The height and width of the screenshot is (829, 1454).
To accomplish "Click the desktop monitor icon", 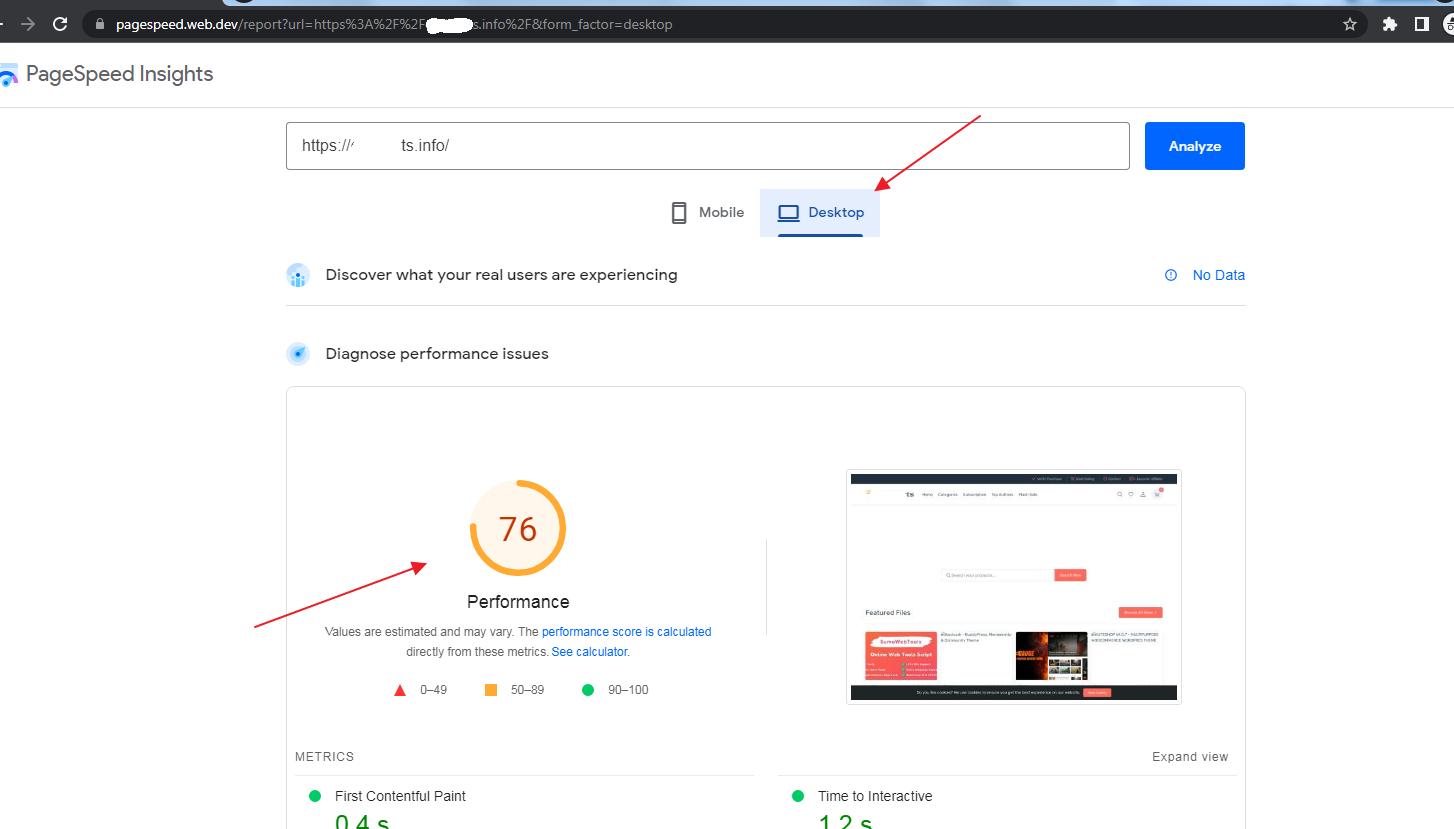I will 789,213.
